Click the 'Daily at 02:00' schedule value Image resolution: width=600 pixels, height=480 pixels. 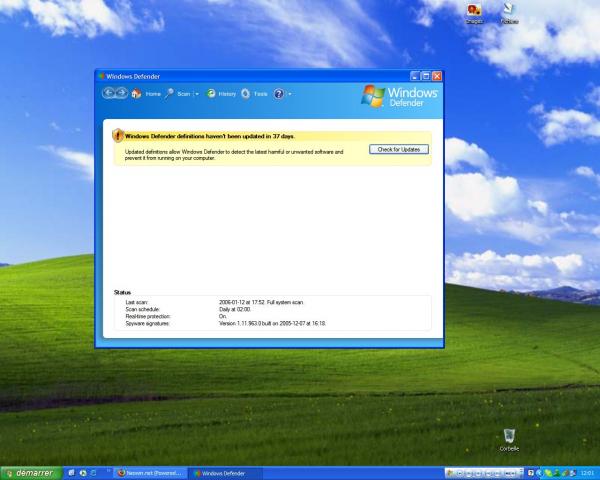(235, 309)
